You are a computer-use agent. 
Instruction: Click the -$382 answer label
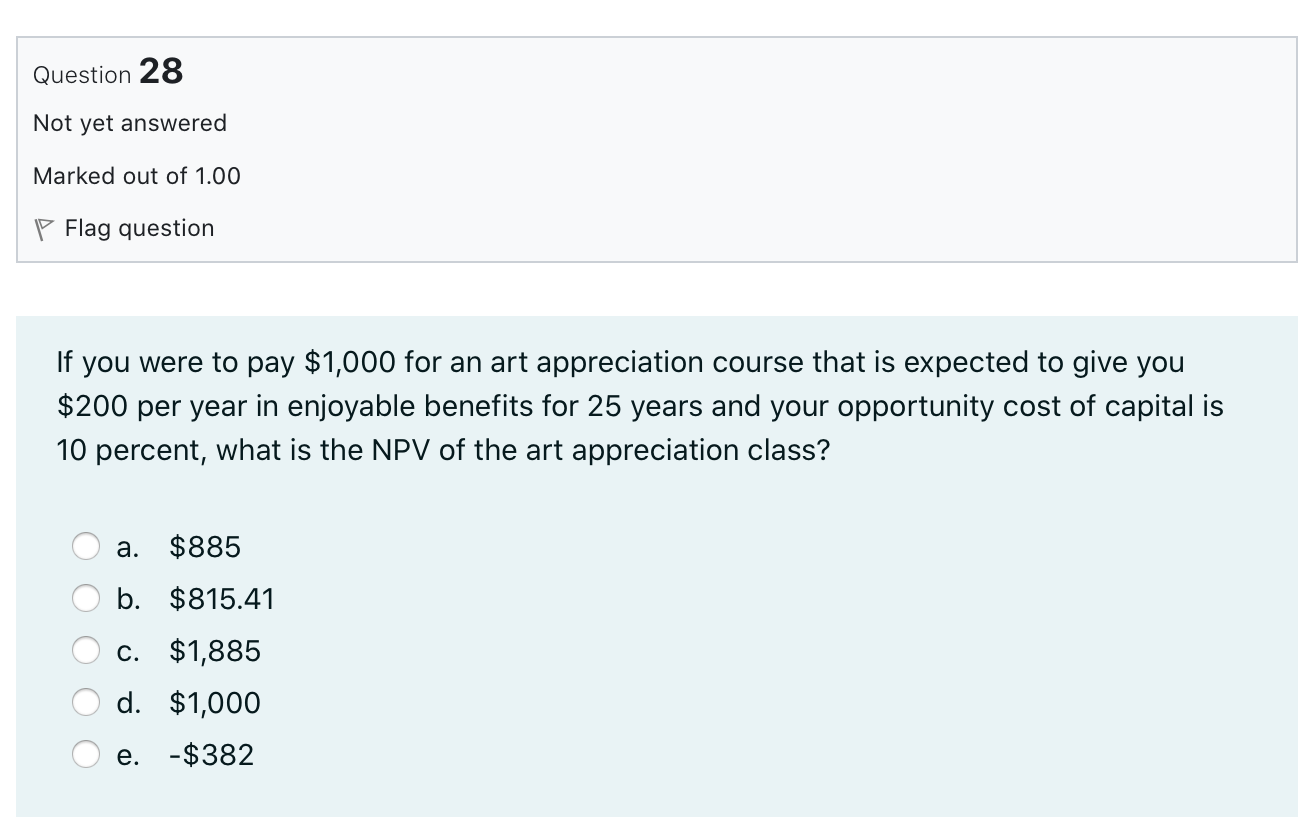pos(211,755)
